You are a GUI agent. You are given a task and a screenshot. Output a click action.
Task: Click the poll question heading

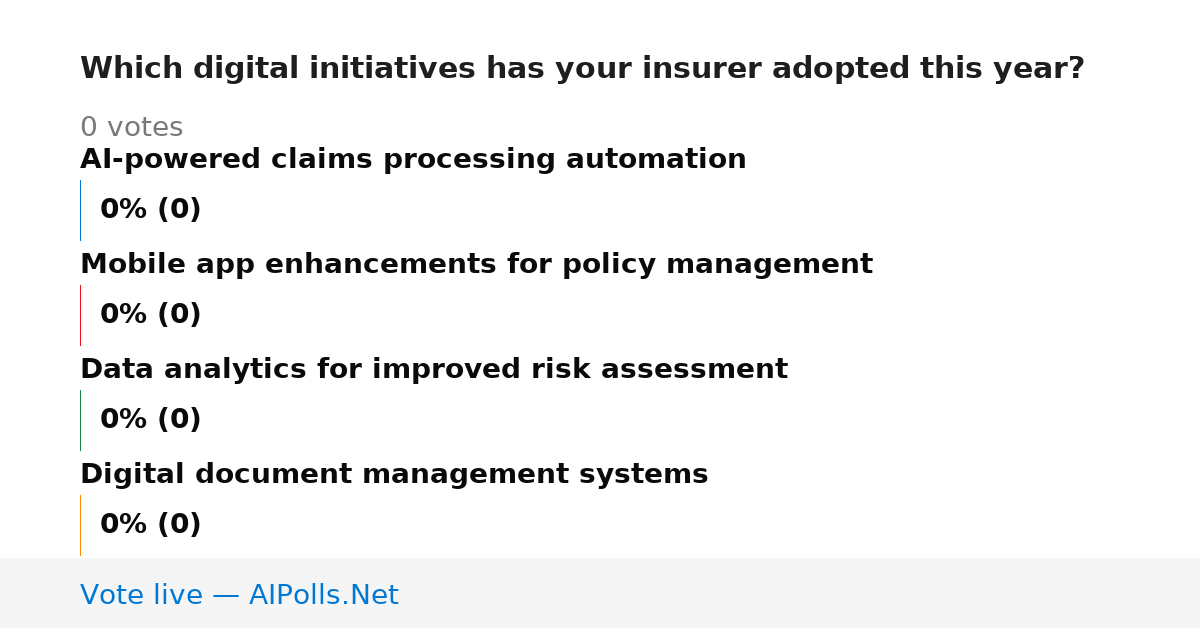582,69
